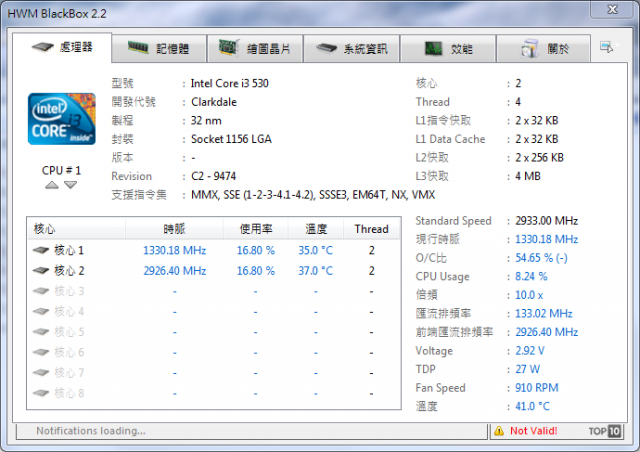Click the greyed 核心 4 chip icon

click(41, 311)
